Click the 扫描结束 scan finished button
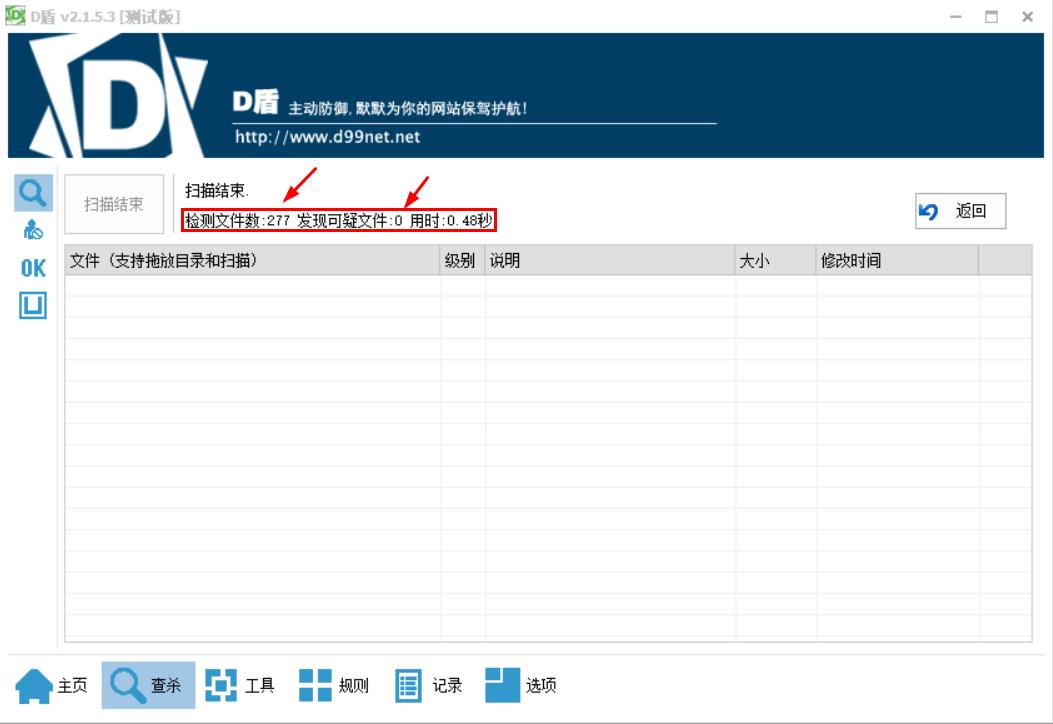This screenshot has height=724, width=1053. 114,204
